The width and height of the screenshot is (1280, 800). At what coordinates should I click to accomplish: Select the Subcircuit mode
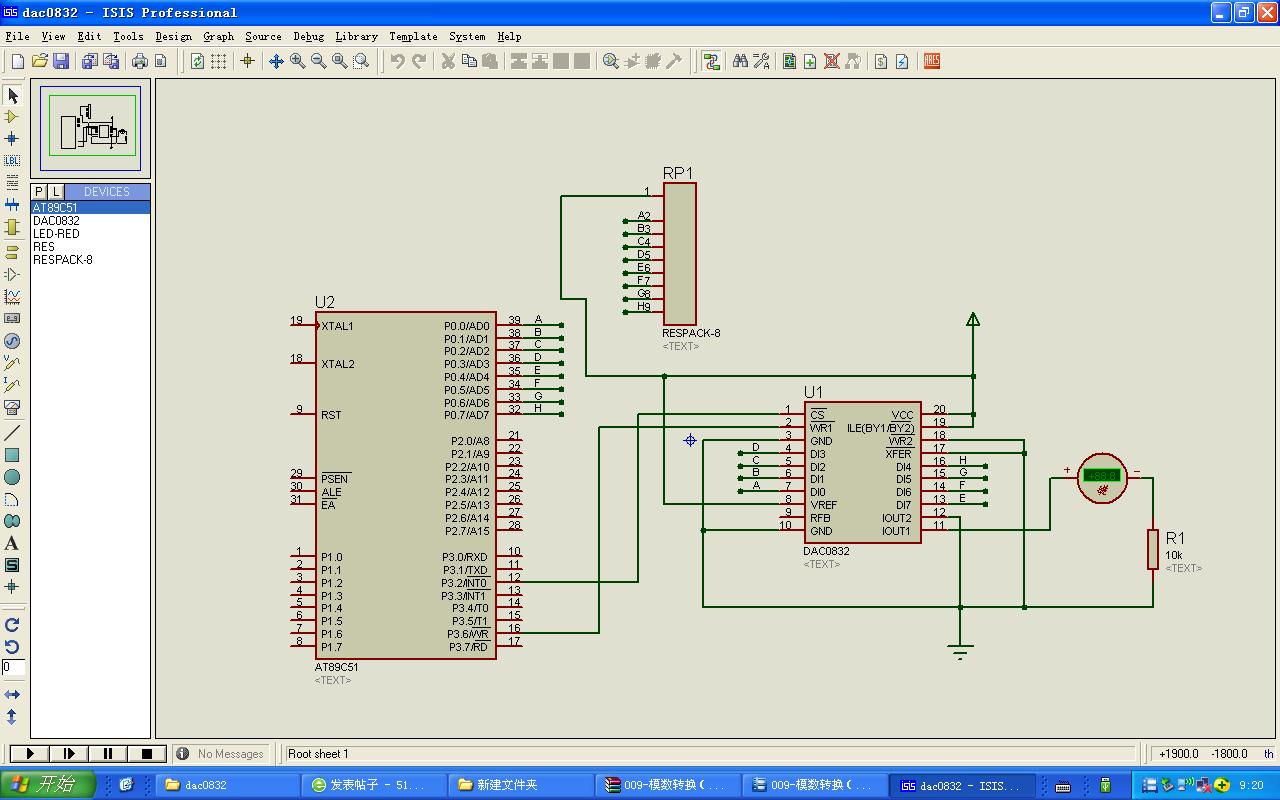pos(12,228)
